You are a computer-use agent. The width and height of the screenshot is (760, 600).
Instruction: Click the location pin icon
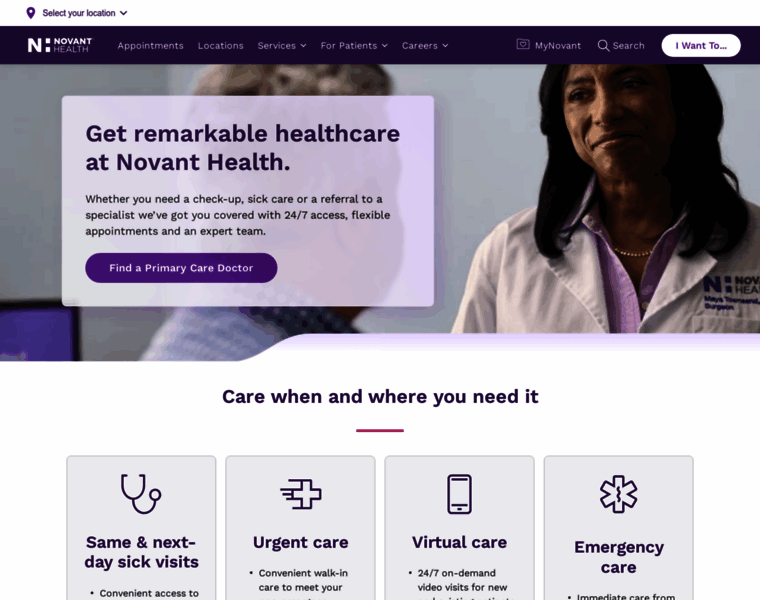click(31, 13)
